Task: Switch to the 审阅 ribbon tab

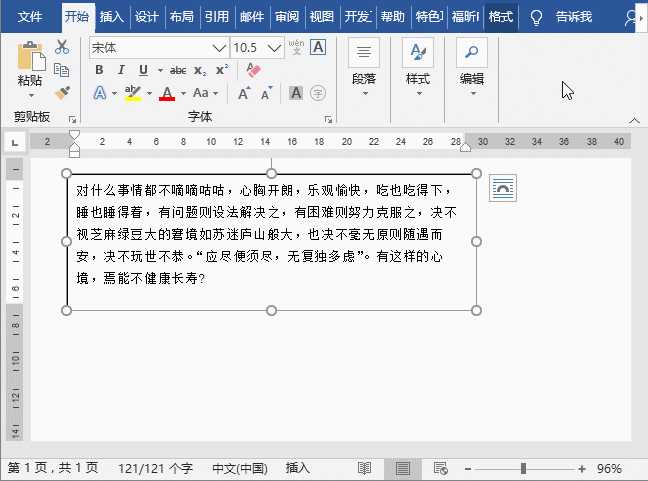Action: click(x=287, y=17)
